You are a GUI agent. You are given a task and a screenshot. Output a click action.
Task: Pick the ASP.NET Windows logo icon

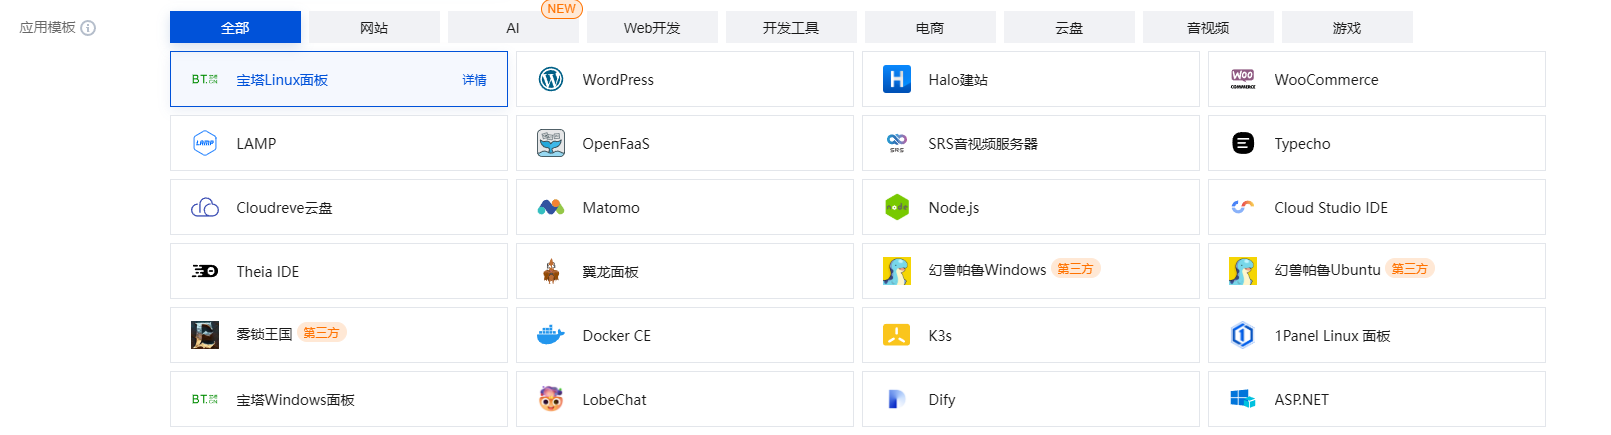coord(1243,399)
